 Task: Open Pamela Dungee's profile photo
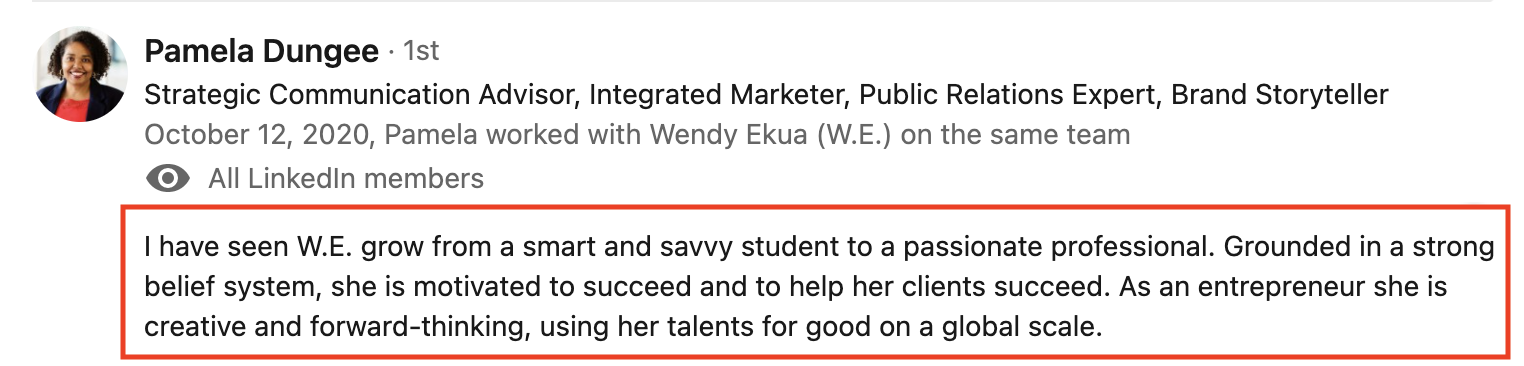coord(81,75)
